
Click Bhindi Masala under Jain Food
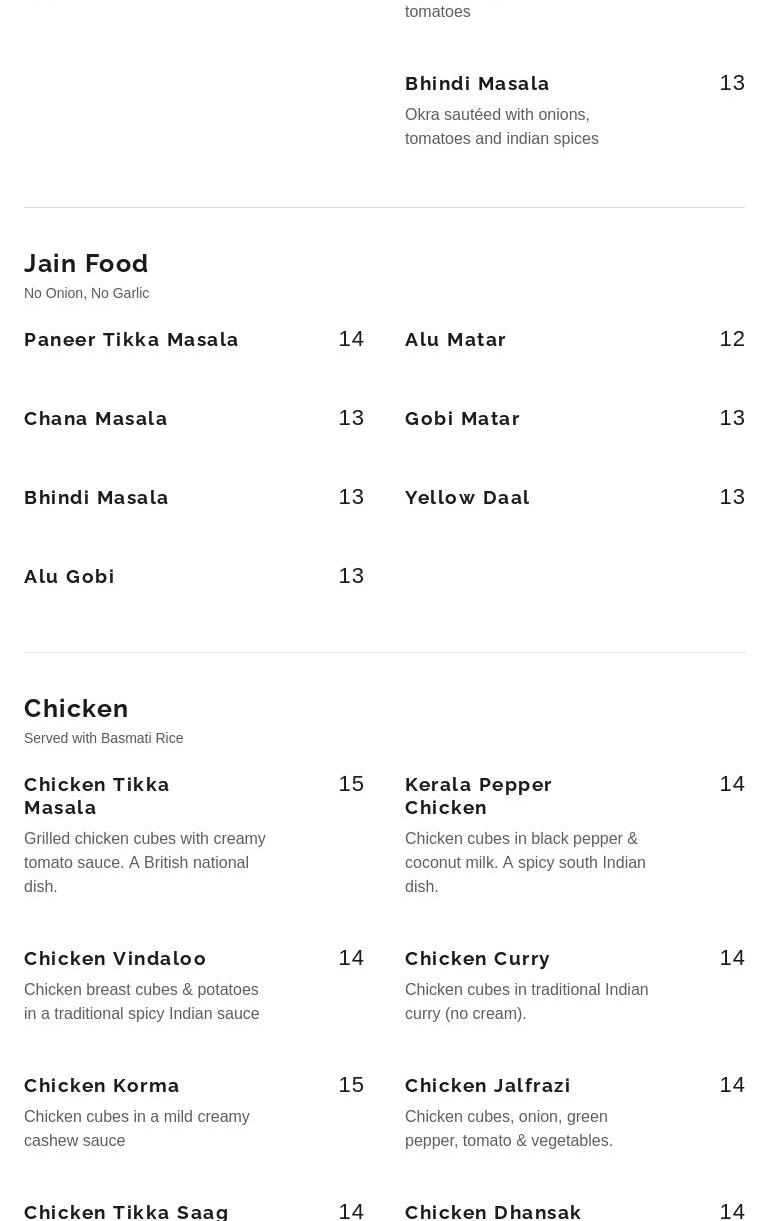coord(96,498)
